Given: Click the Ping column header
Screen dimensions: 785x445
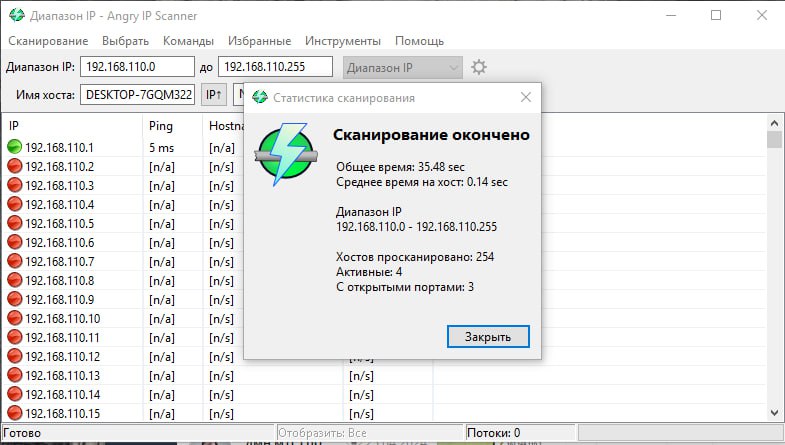Looking at the screenshot, I should click(x=161, y=126).
